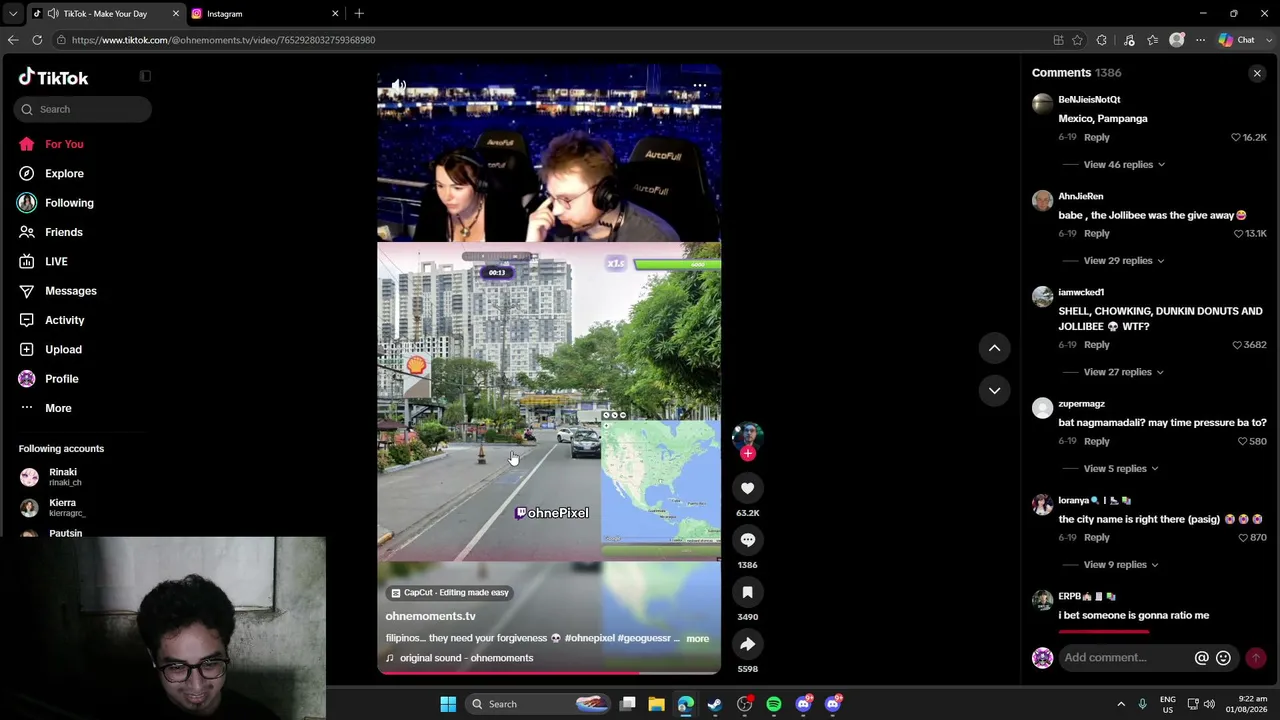Click the CapCut editing made easy badge
The image size is (1280, 720).
[450, 593]
